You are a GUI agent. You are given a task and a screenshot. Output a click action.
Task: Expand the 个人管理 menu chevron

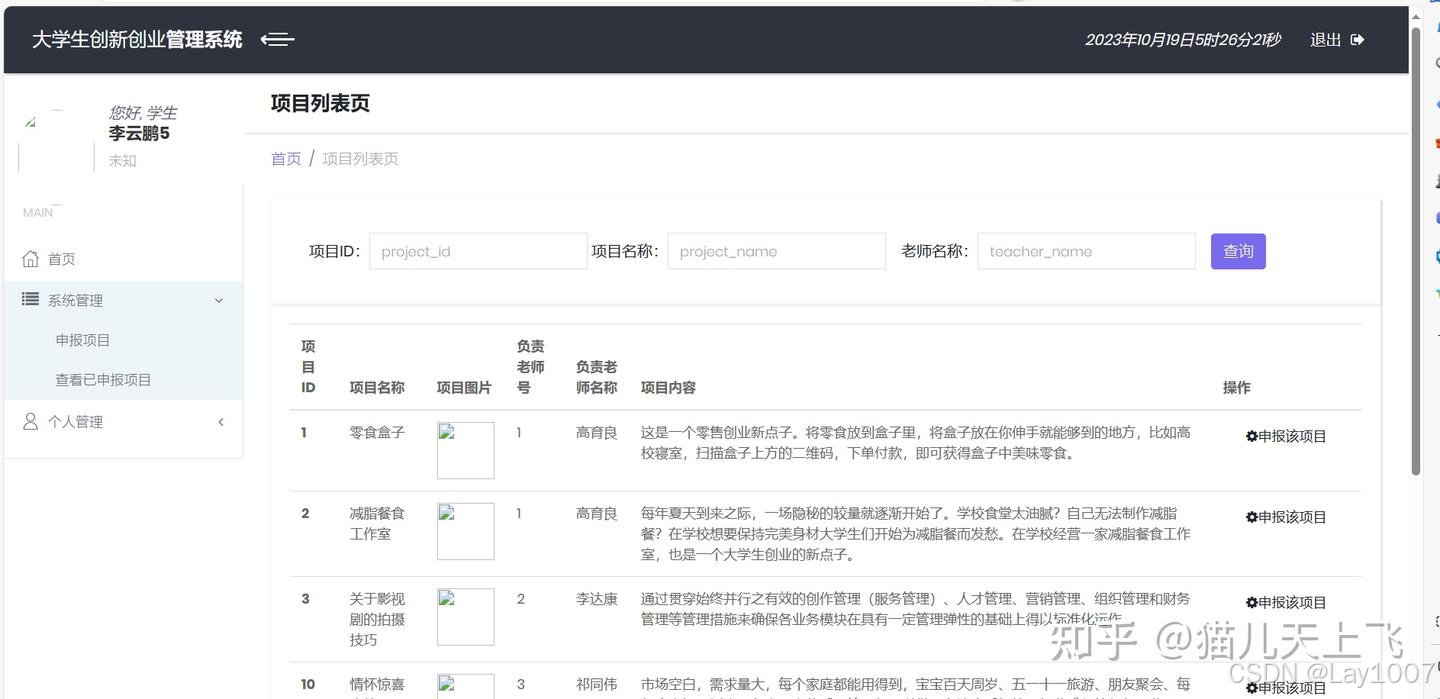(221, 422)
